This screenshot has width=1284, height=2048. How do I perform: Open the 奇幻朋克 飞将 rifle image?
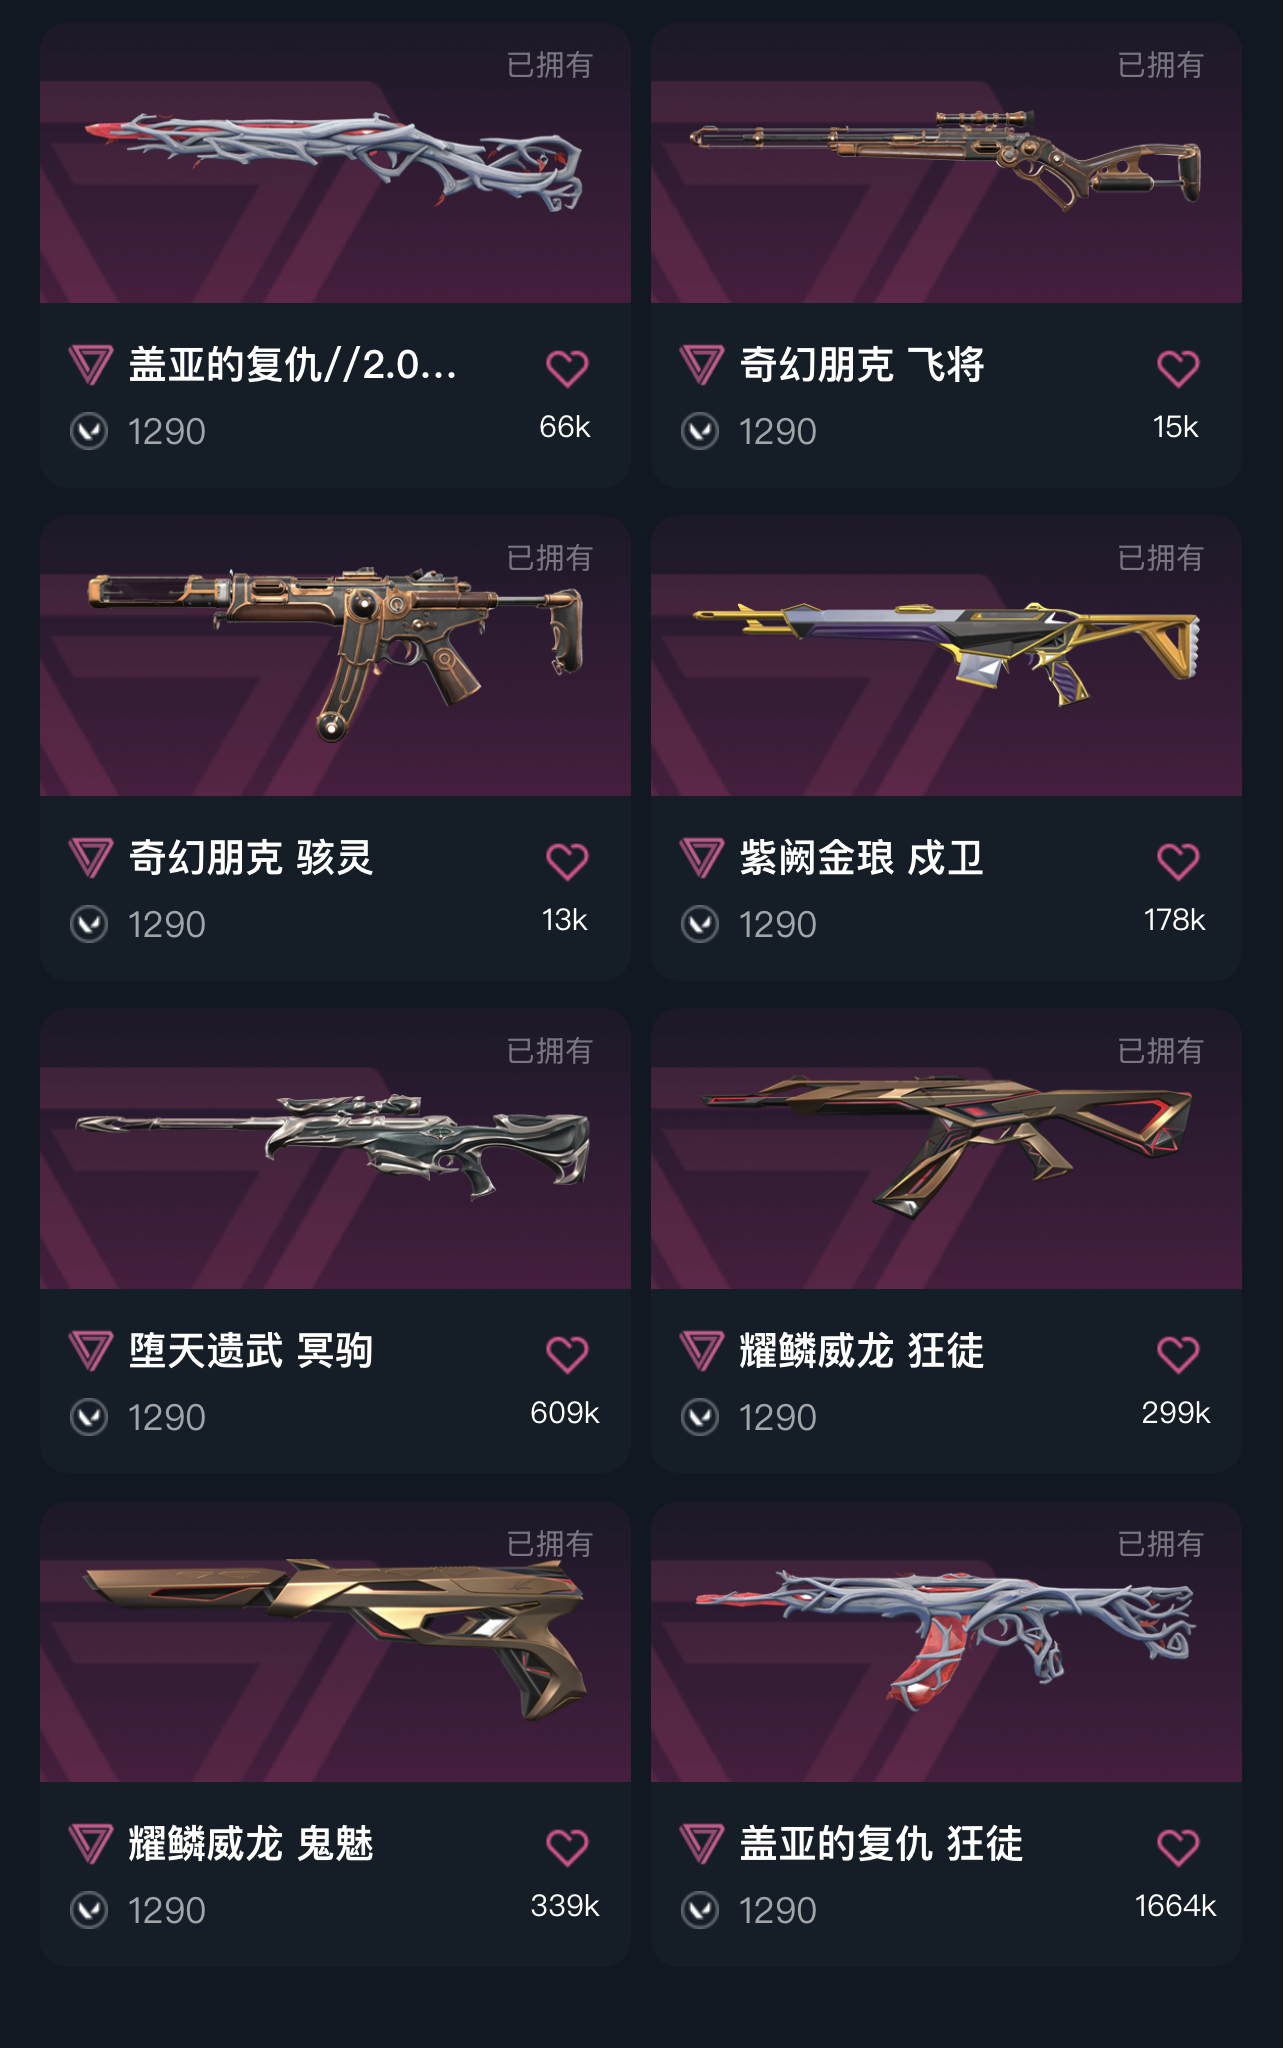tap(946, 163)
